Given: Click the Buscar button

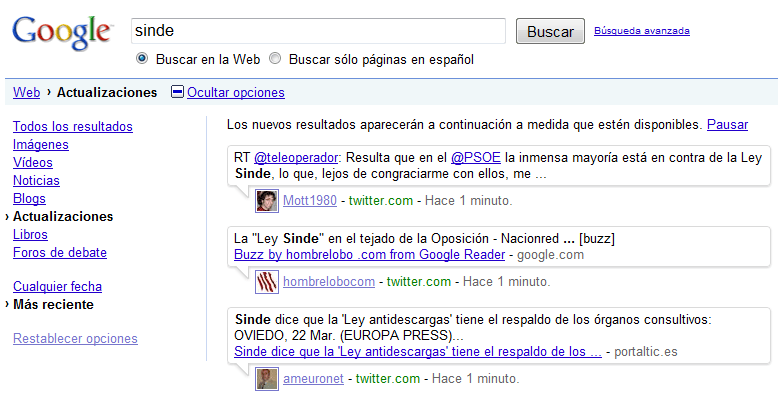Looking at the screenshot, I should [x=550, y=31].
